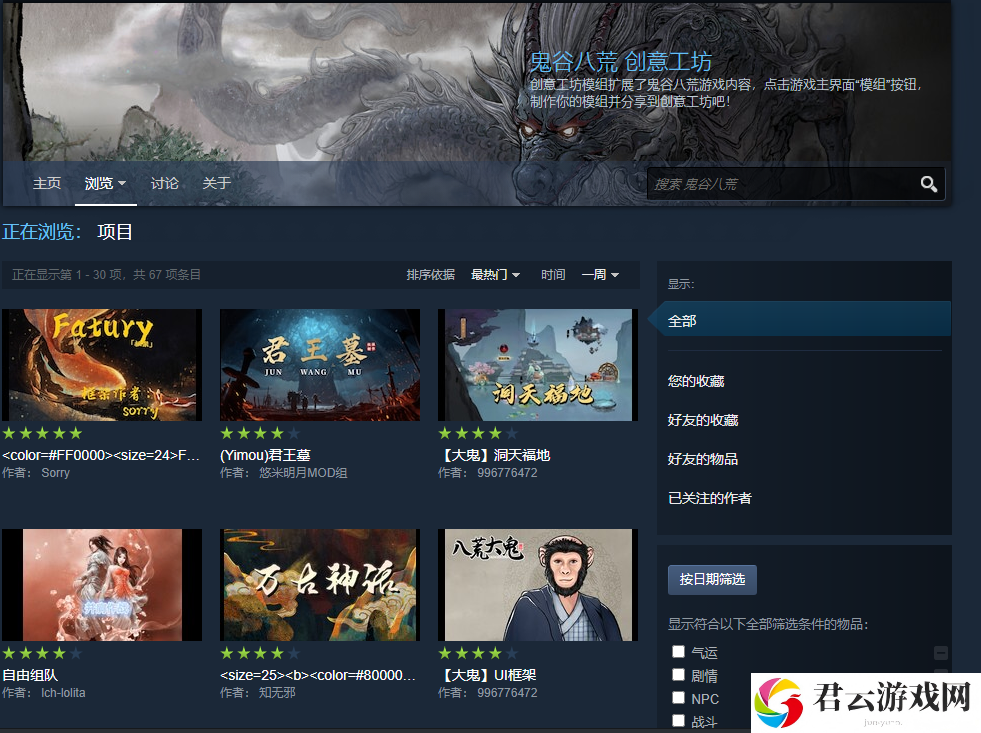Image resolution: width=981 pixels, height=733 pixels.
Task: Click the 鬼谷八荒 创意工坊 title
Action: coord(621,62)
